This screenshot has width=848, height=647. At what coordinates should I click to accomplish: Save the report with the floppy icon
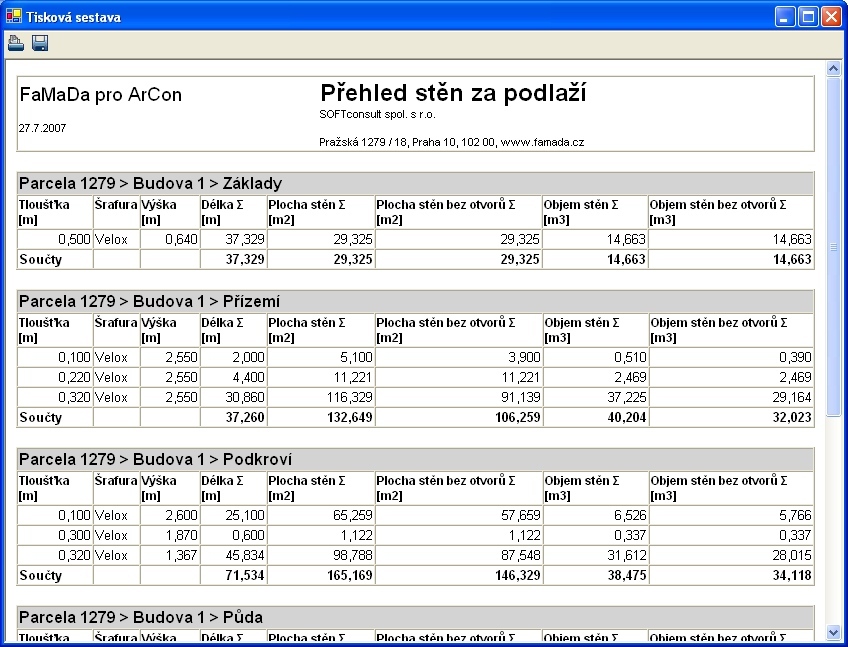point(40,43)
